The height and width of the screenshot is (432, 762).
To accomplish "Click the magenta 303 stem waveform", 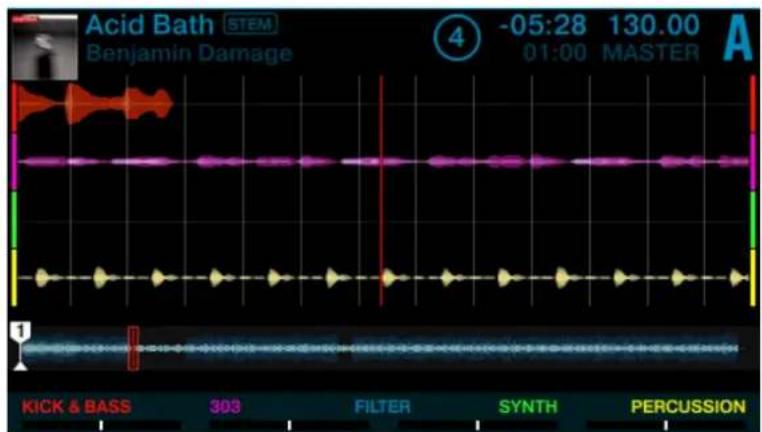I will click(384, 161).
